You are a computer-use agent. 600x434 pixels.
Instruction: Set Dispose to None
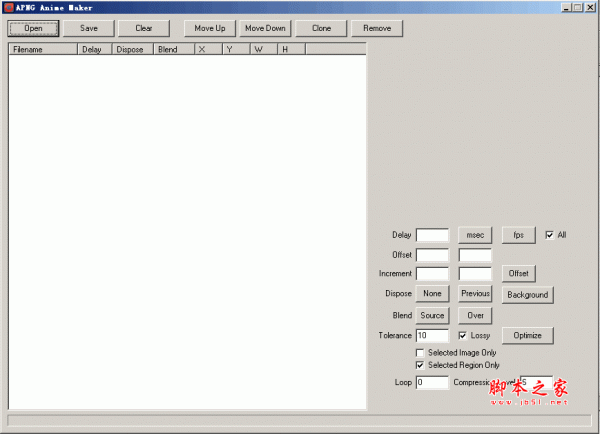(x=432, y=294)
